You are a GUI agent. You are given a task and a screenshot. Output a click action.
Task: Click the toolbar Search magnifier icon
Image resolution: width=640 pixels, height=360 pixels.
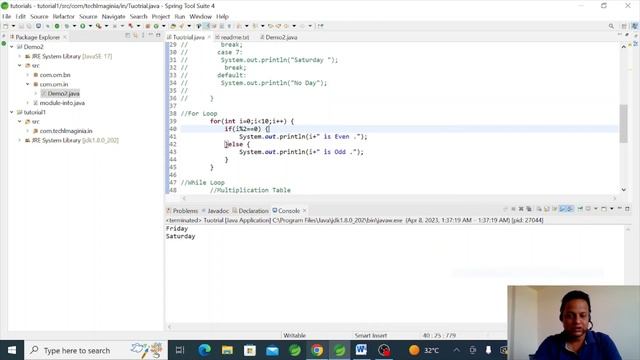[x=611, y=26]
